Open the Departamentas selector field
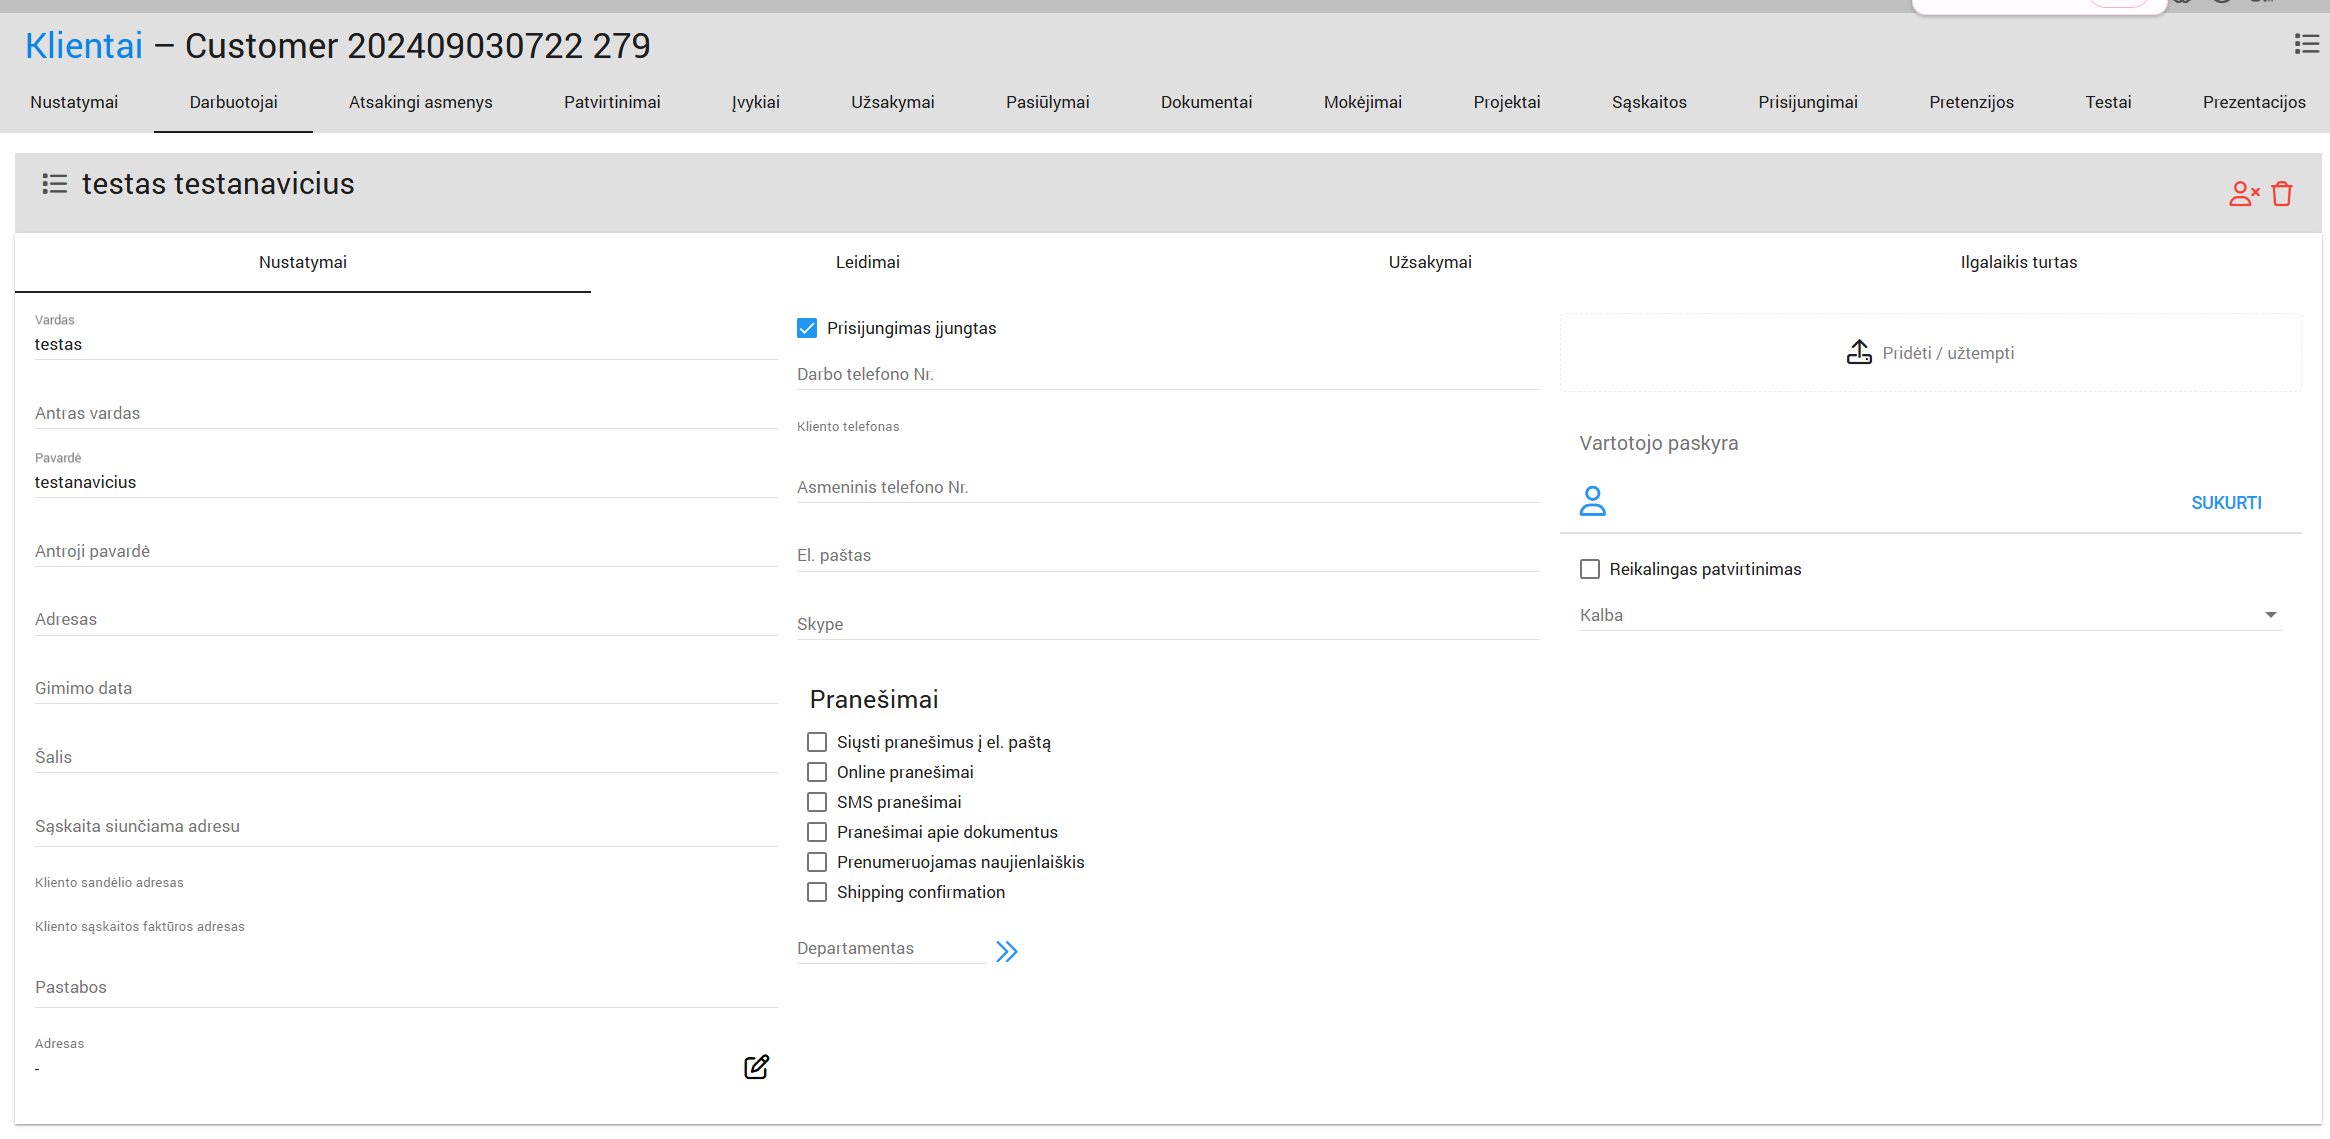Viewport: 2330px width, 1139px height. click(x=890, y=948)
